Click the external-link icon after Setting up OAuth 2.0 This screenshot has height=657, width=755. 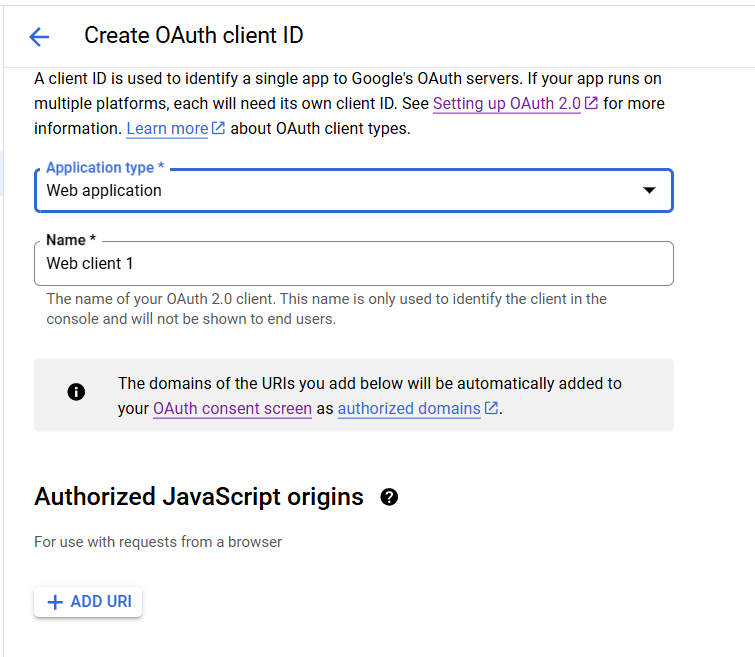[x=591, y=103]
